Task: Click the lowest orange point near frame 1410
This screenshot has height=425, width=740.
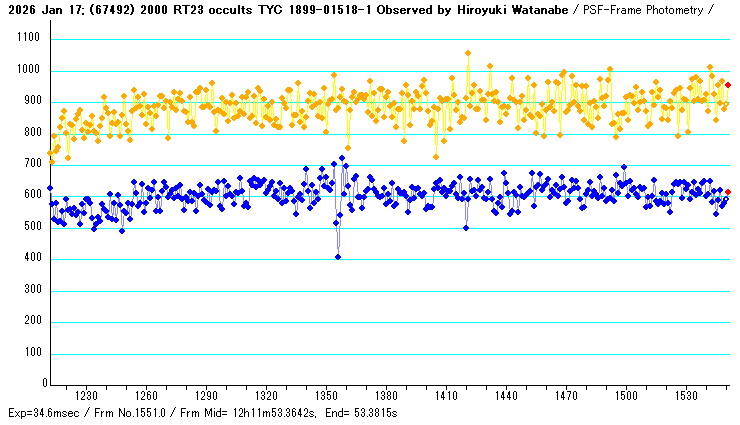Action: click(436, 156)
